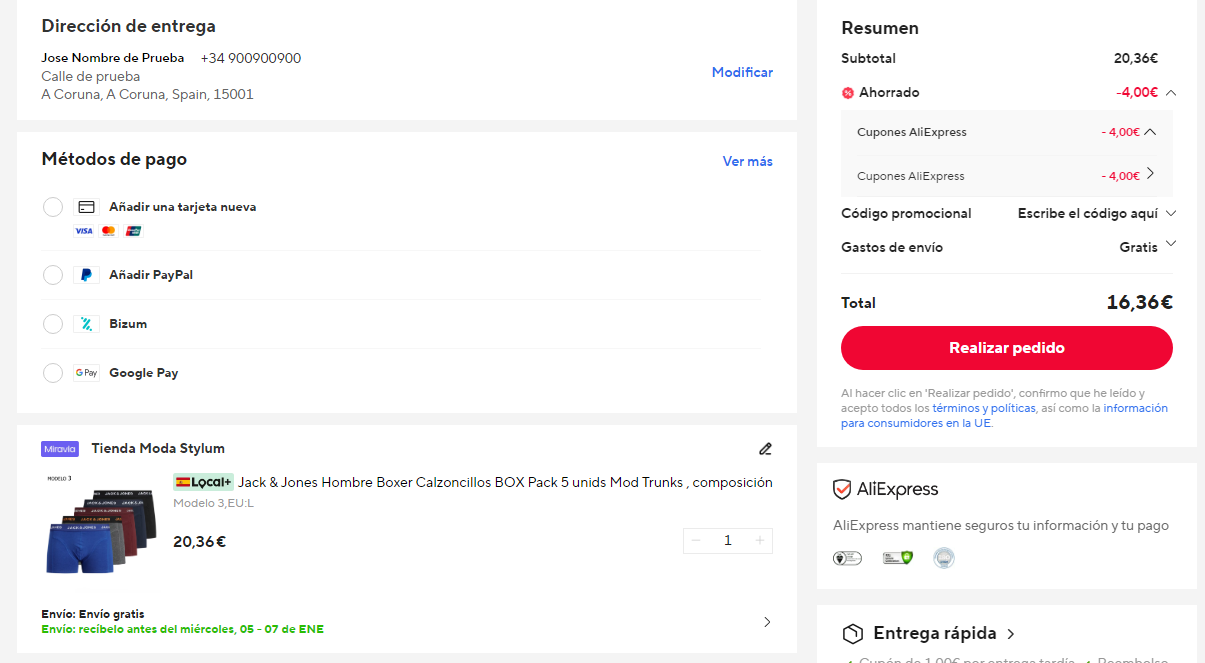Click Ver más payment methods link
This screenshot has width=1205, height=663.
tap(747, 161)
